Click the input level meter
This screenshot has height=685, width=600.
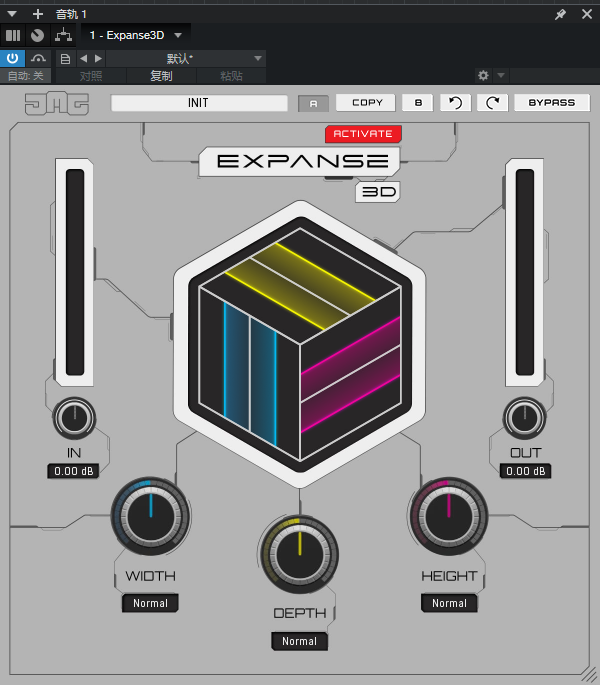[x=75, y=272]
